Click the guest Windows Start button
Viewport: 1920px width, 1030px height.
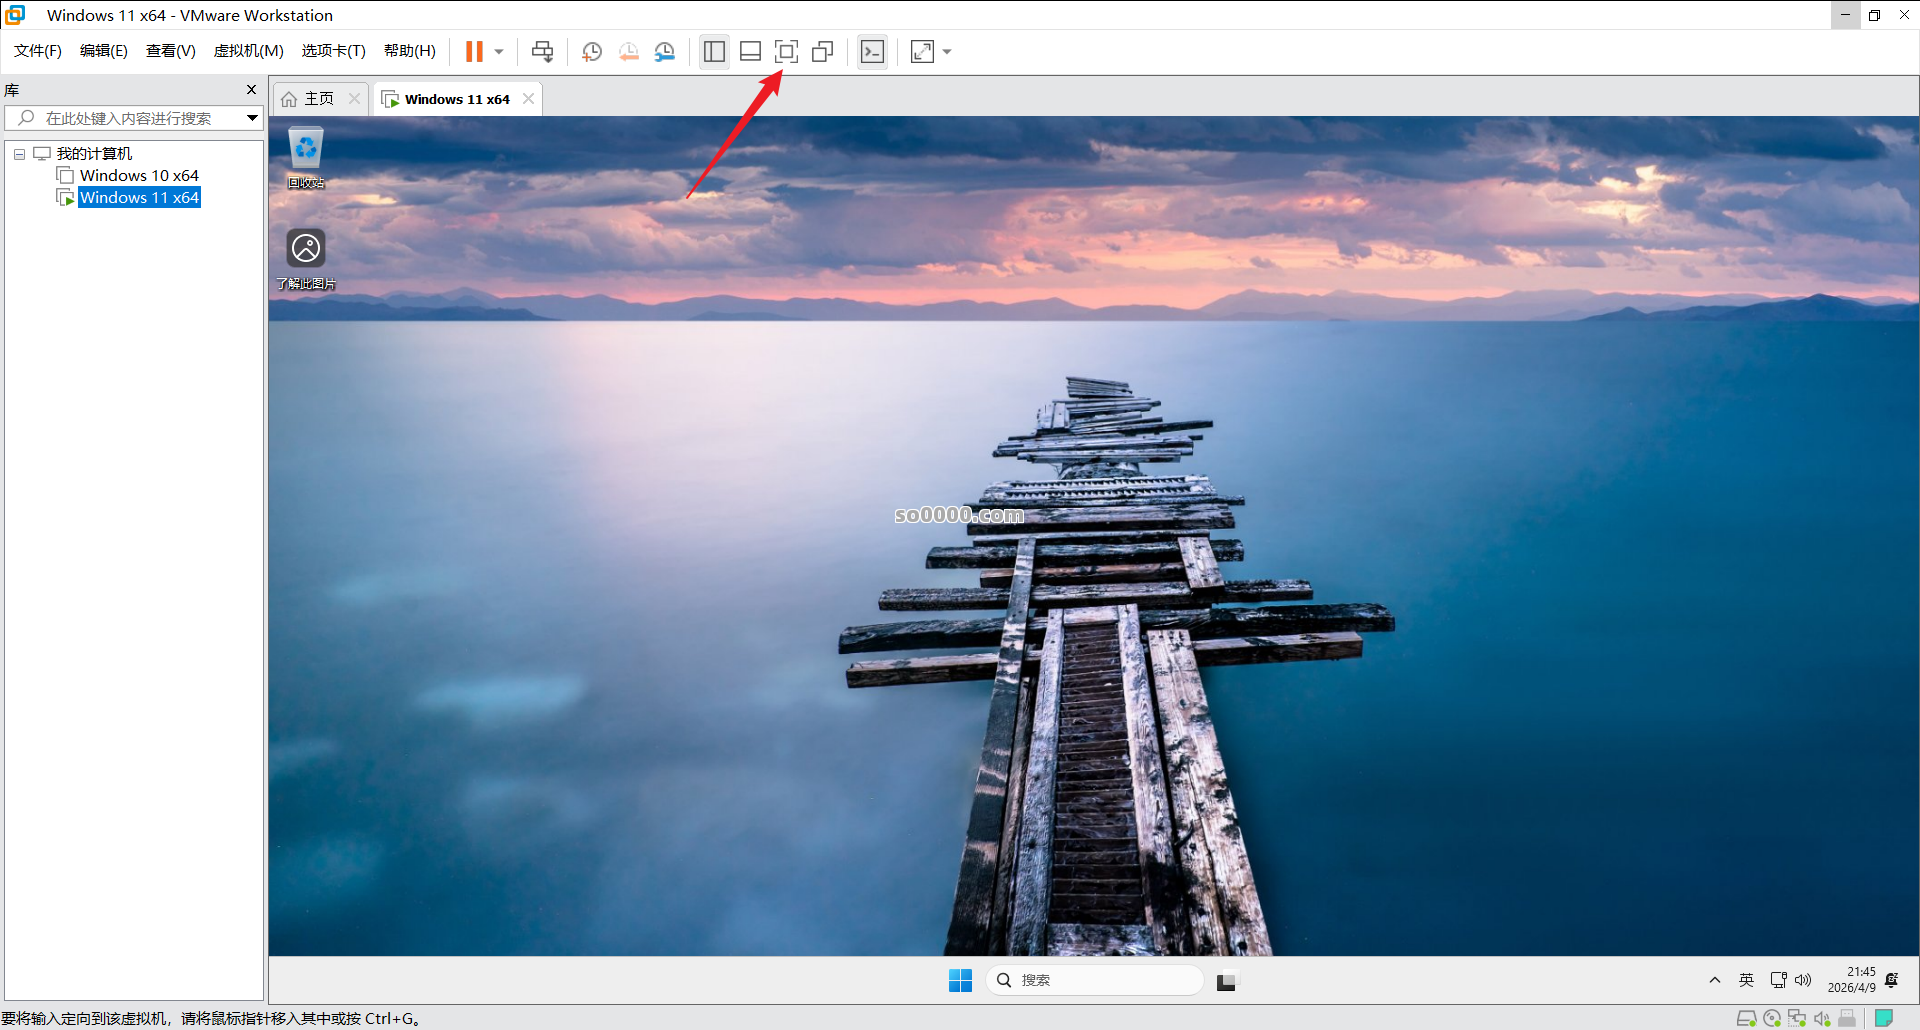pos(960,980)
